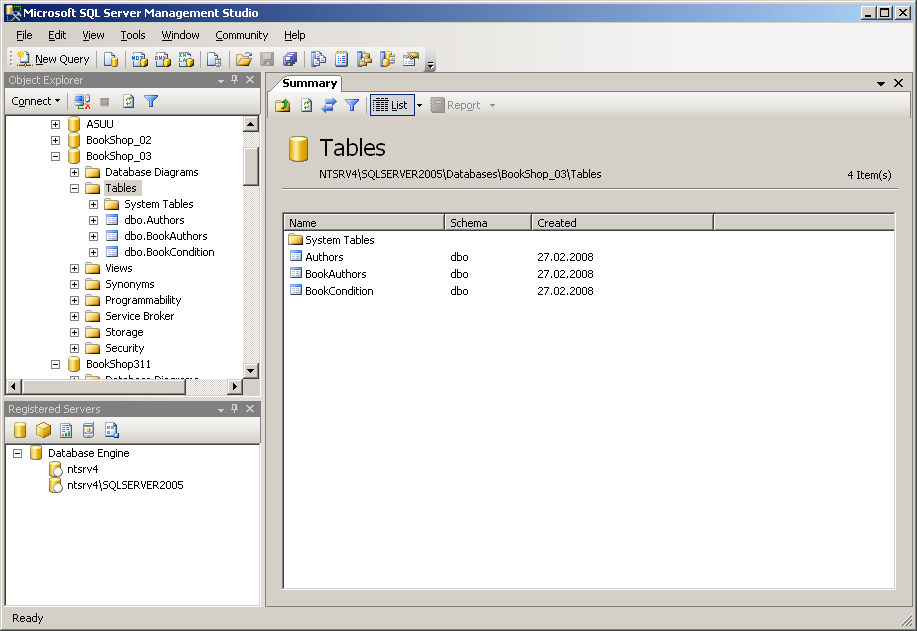
Task: Start a SQL Server Compact Edition Query
Action: coord(214,59)
